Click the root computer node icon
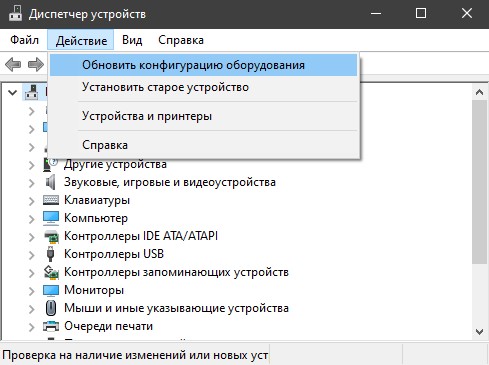Screen dimensions: 489x365 click(31, 92)
